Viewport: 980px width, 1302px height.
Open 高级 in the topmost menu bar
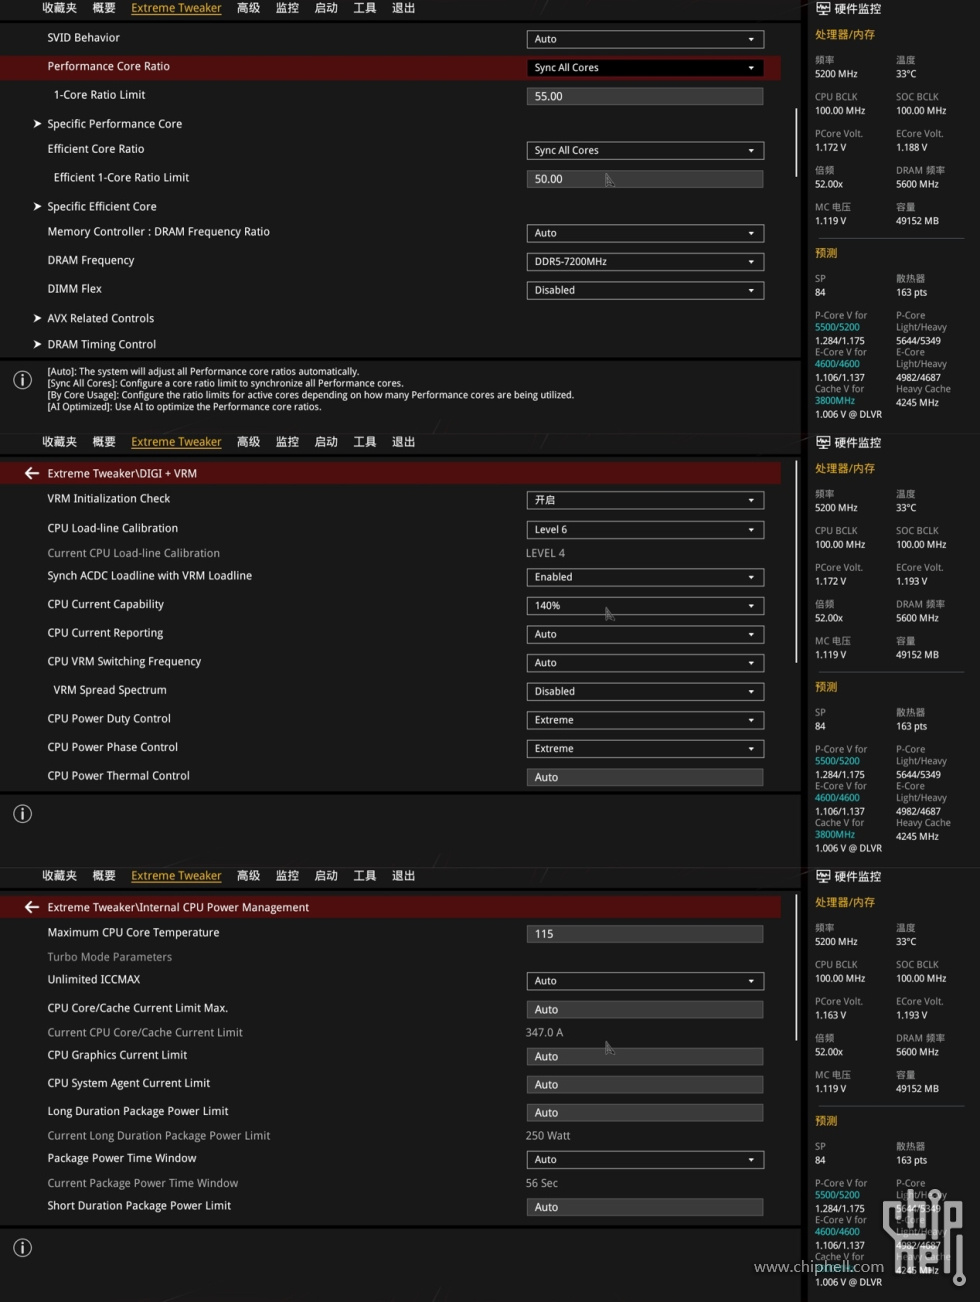click(x=248, y=8)
